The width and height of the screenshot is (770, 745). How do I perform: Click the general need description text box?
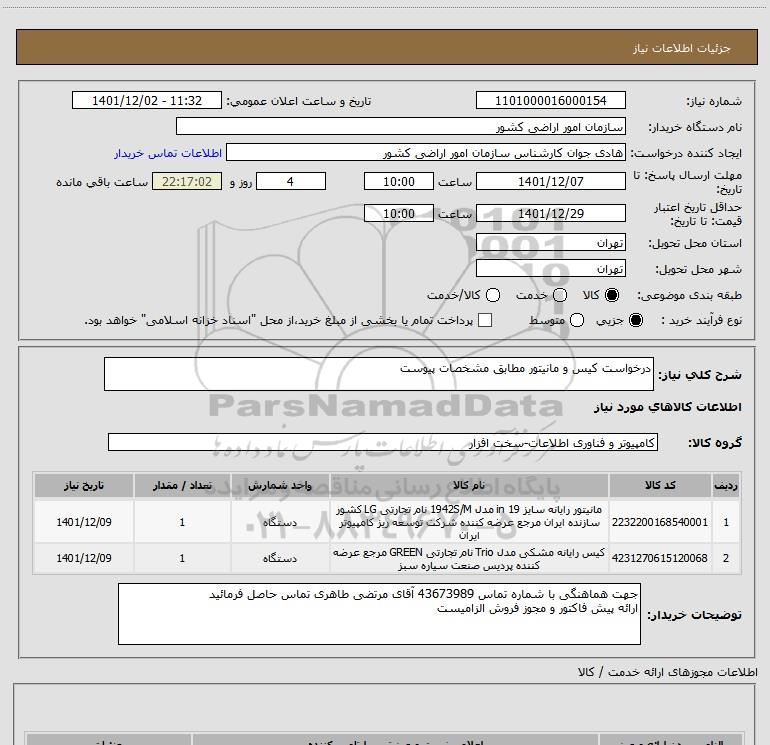point(379,374)
